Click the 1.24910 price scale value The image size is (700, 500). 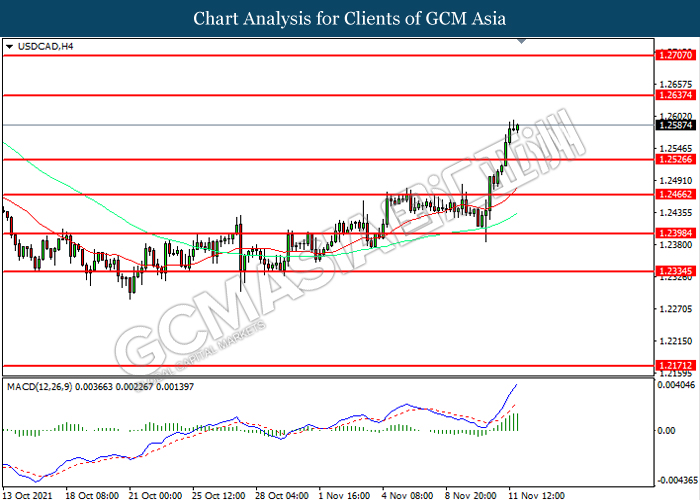676,181
